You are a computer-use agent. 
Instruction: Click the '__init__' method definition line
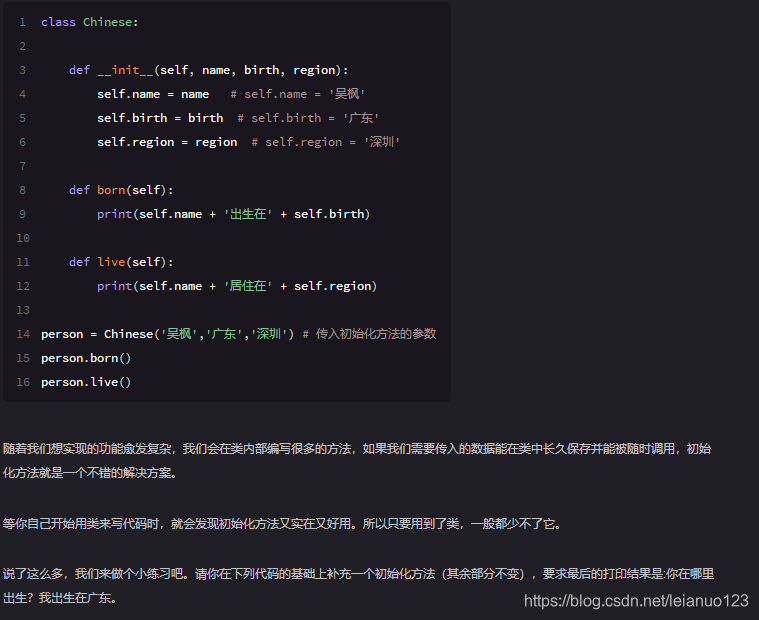(x=208, y=70)
